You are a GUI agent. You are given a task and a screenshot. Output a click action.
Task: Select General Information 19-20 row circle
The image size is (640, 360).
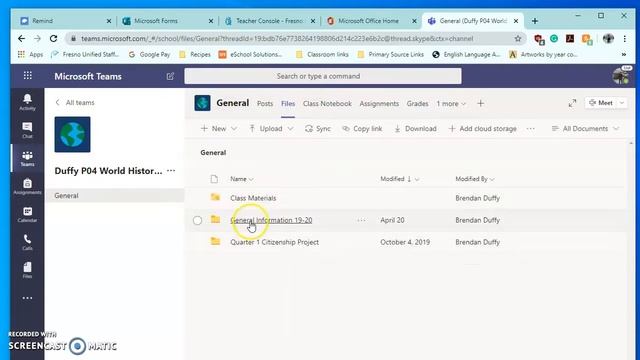pyautogui.click(x=198, y=220)
